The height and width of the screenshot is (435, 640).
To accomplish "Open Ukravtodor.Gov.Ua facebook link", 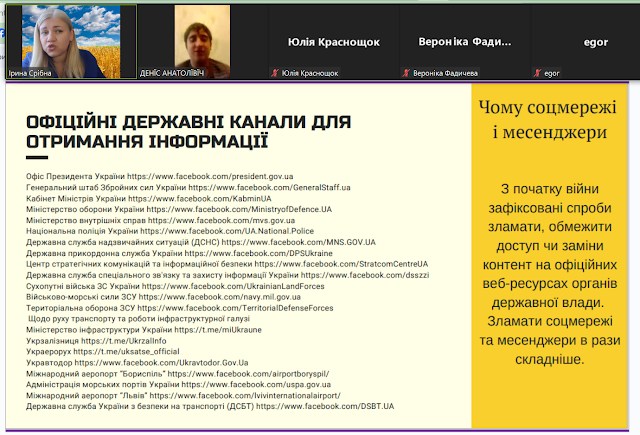I will pyautogui.click(x=161, y=362).
